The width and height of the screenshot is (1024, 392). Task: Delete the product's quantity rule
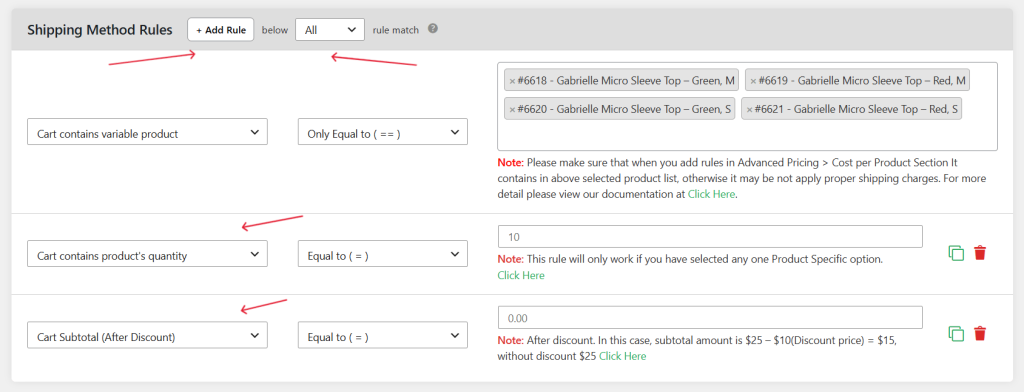click(980, 253)
